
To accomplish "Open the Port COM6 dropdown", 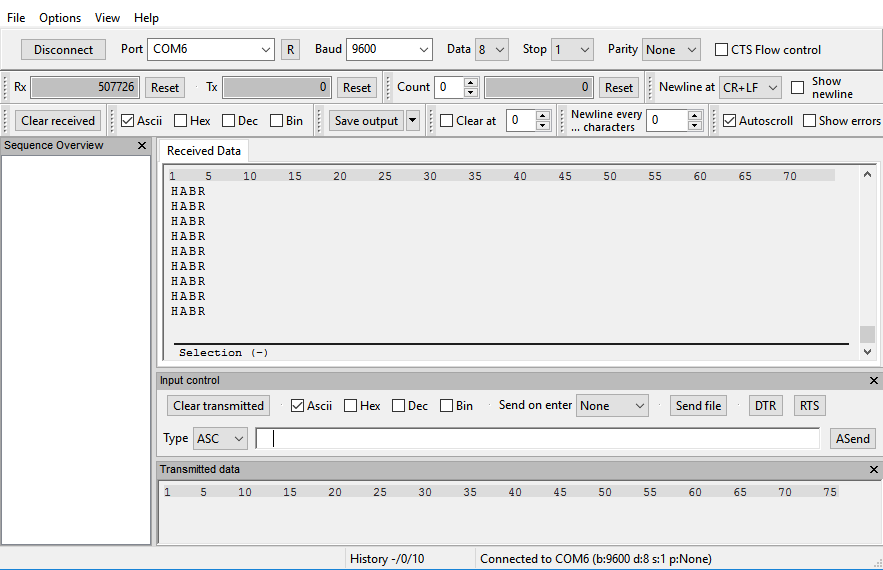I will (x=266, y=50).
